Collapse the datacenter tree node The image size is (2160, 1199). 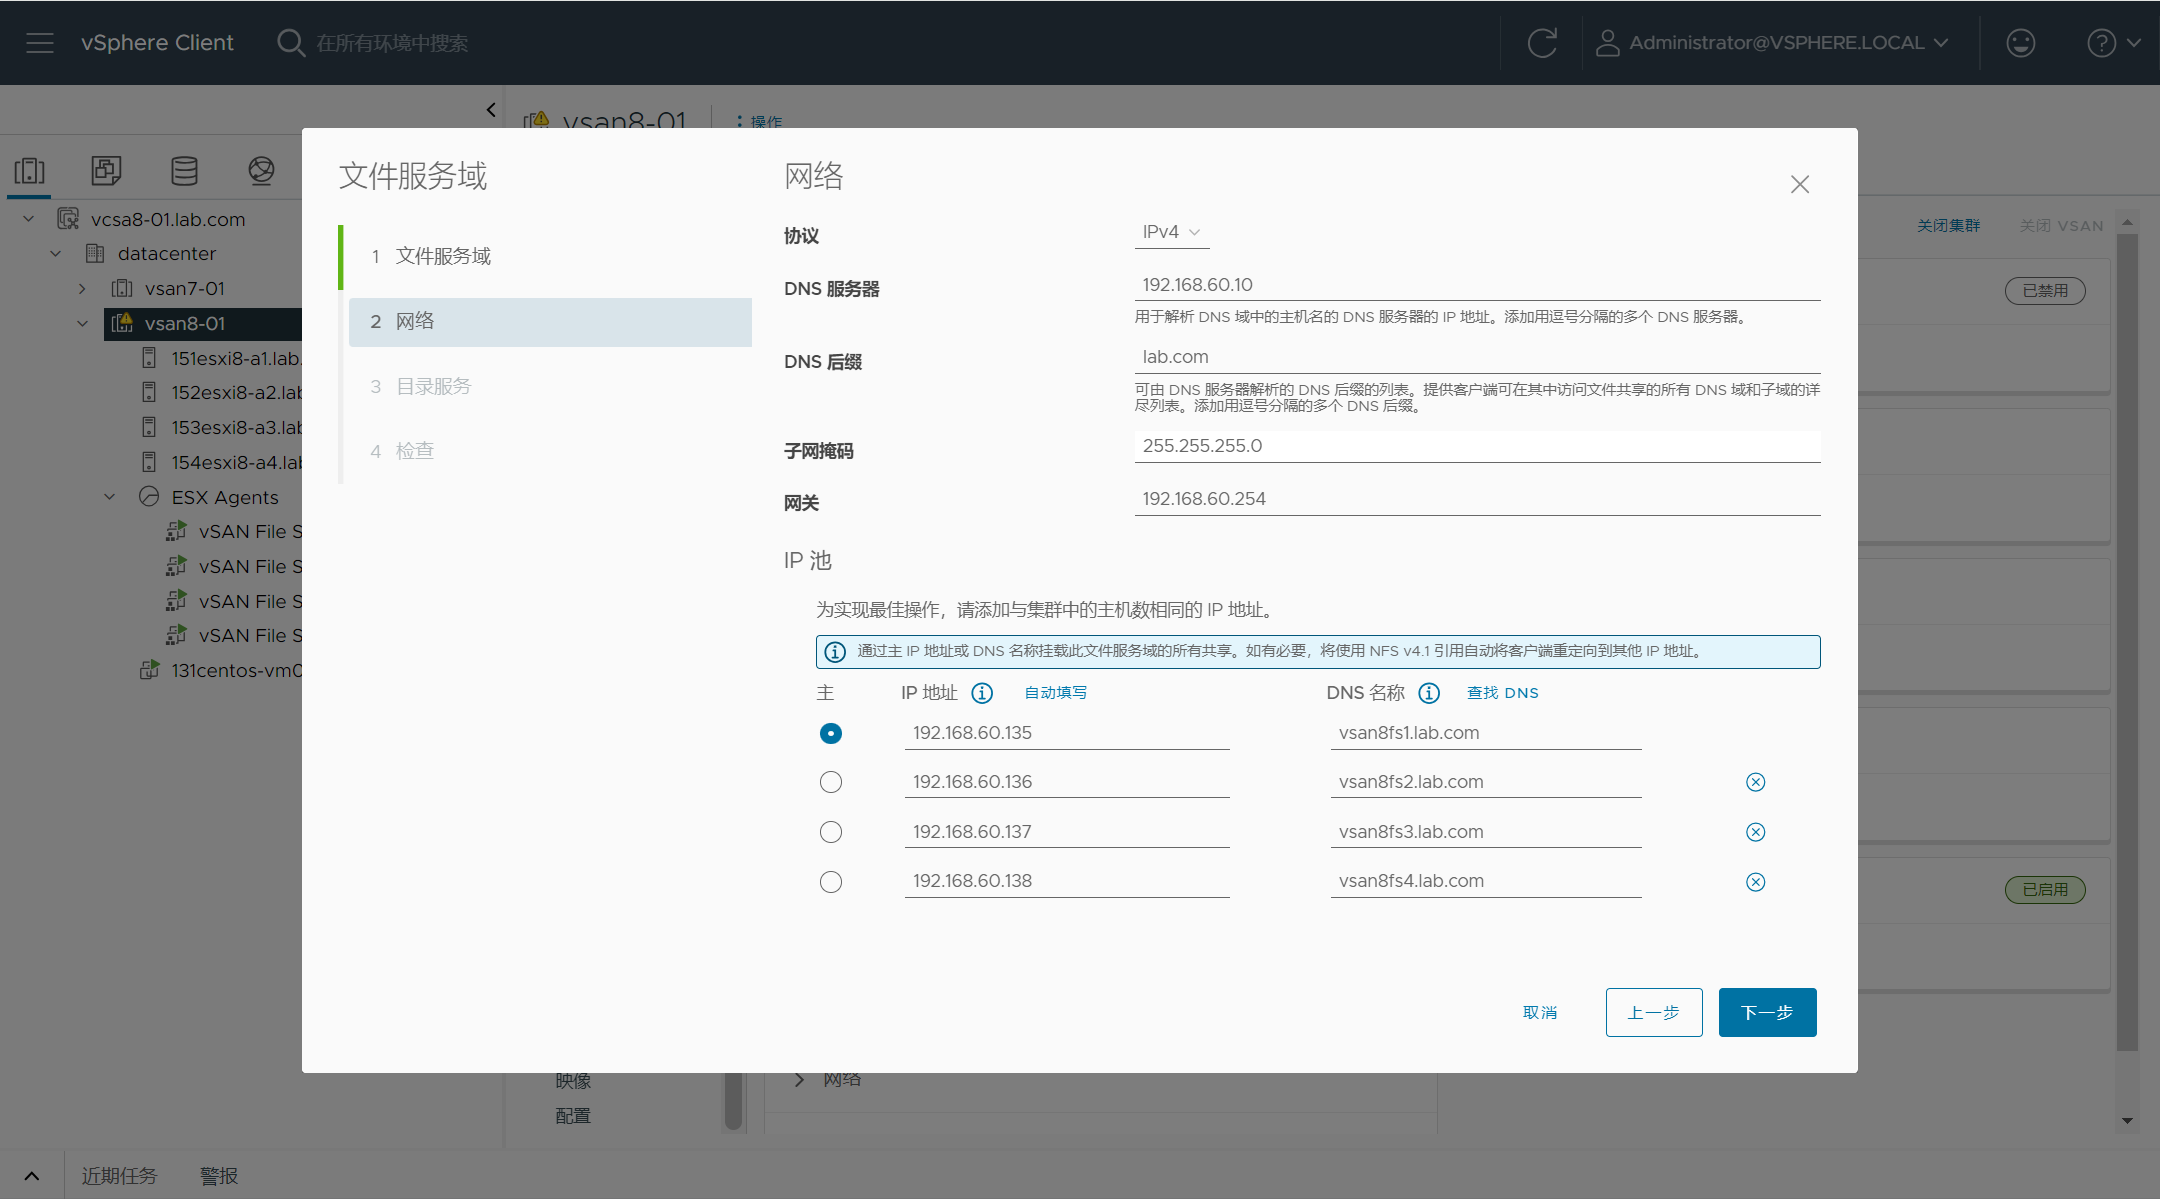[56, 254]
